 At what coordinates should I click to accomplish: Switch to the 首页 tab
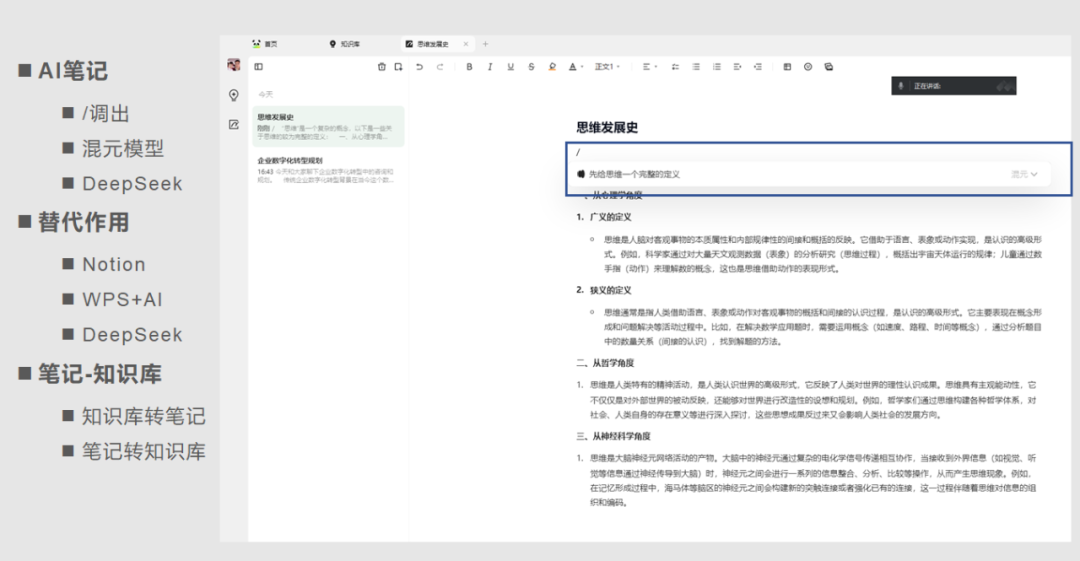265,44
